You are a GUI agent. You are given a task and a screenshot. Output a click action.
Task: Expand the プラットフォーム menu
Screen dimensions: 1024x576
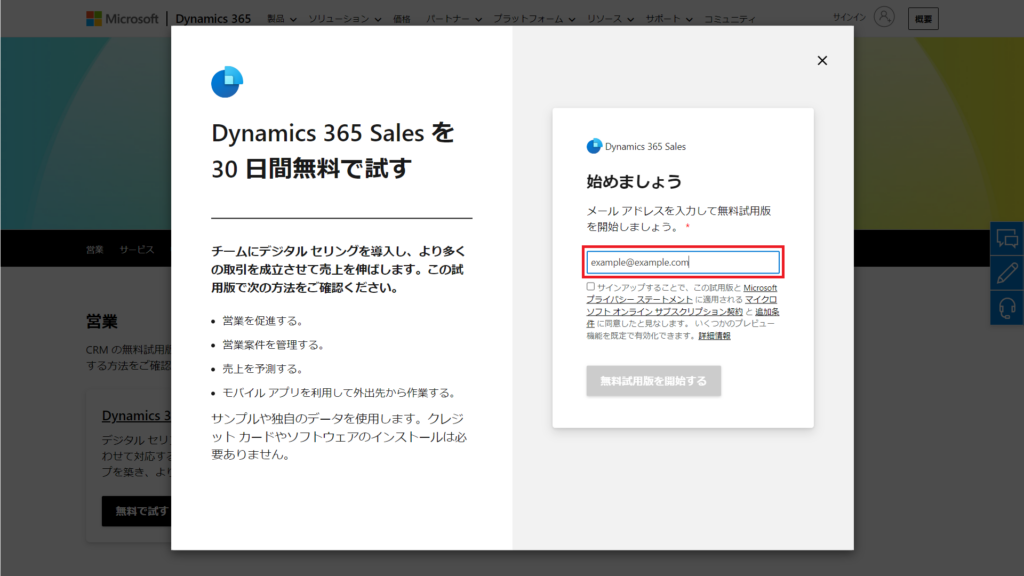[534, 19]
